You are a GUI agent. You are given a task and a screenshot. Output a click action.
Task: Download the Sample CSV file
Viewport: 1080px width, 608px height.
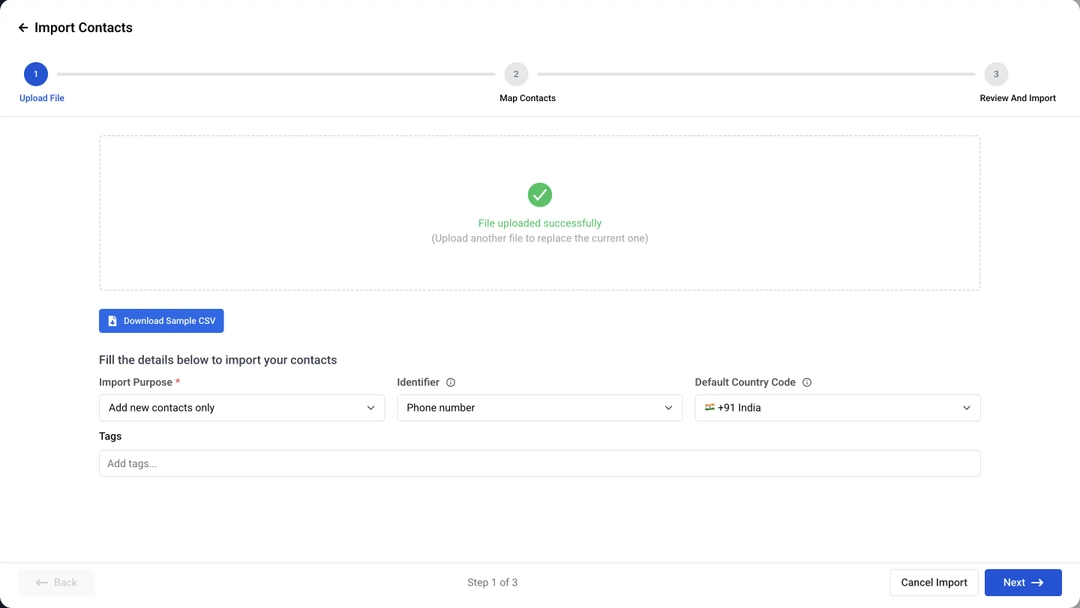(x=161, y=321)
